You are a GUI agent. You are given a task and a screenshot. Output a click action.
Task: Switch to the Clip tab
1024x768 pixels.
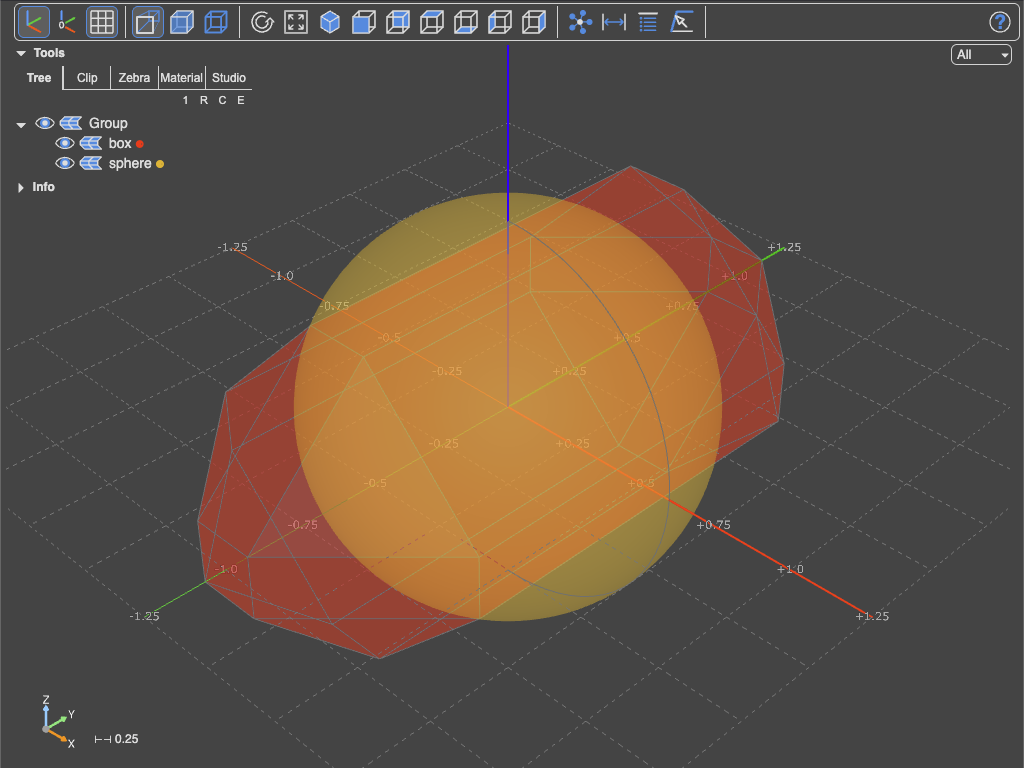coord(87,78)
